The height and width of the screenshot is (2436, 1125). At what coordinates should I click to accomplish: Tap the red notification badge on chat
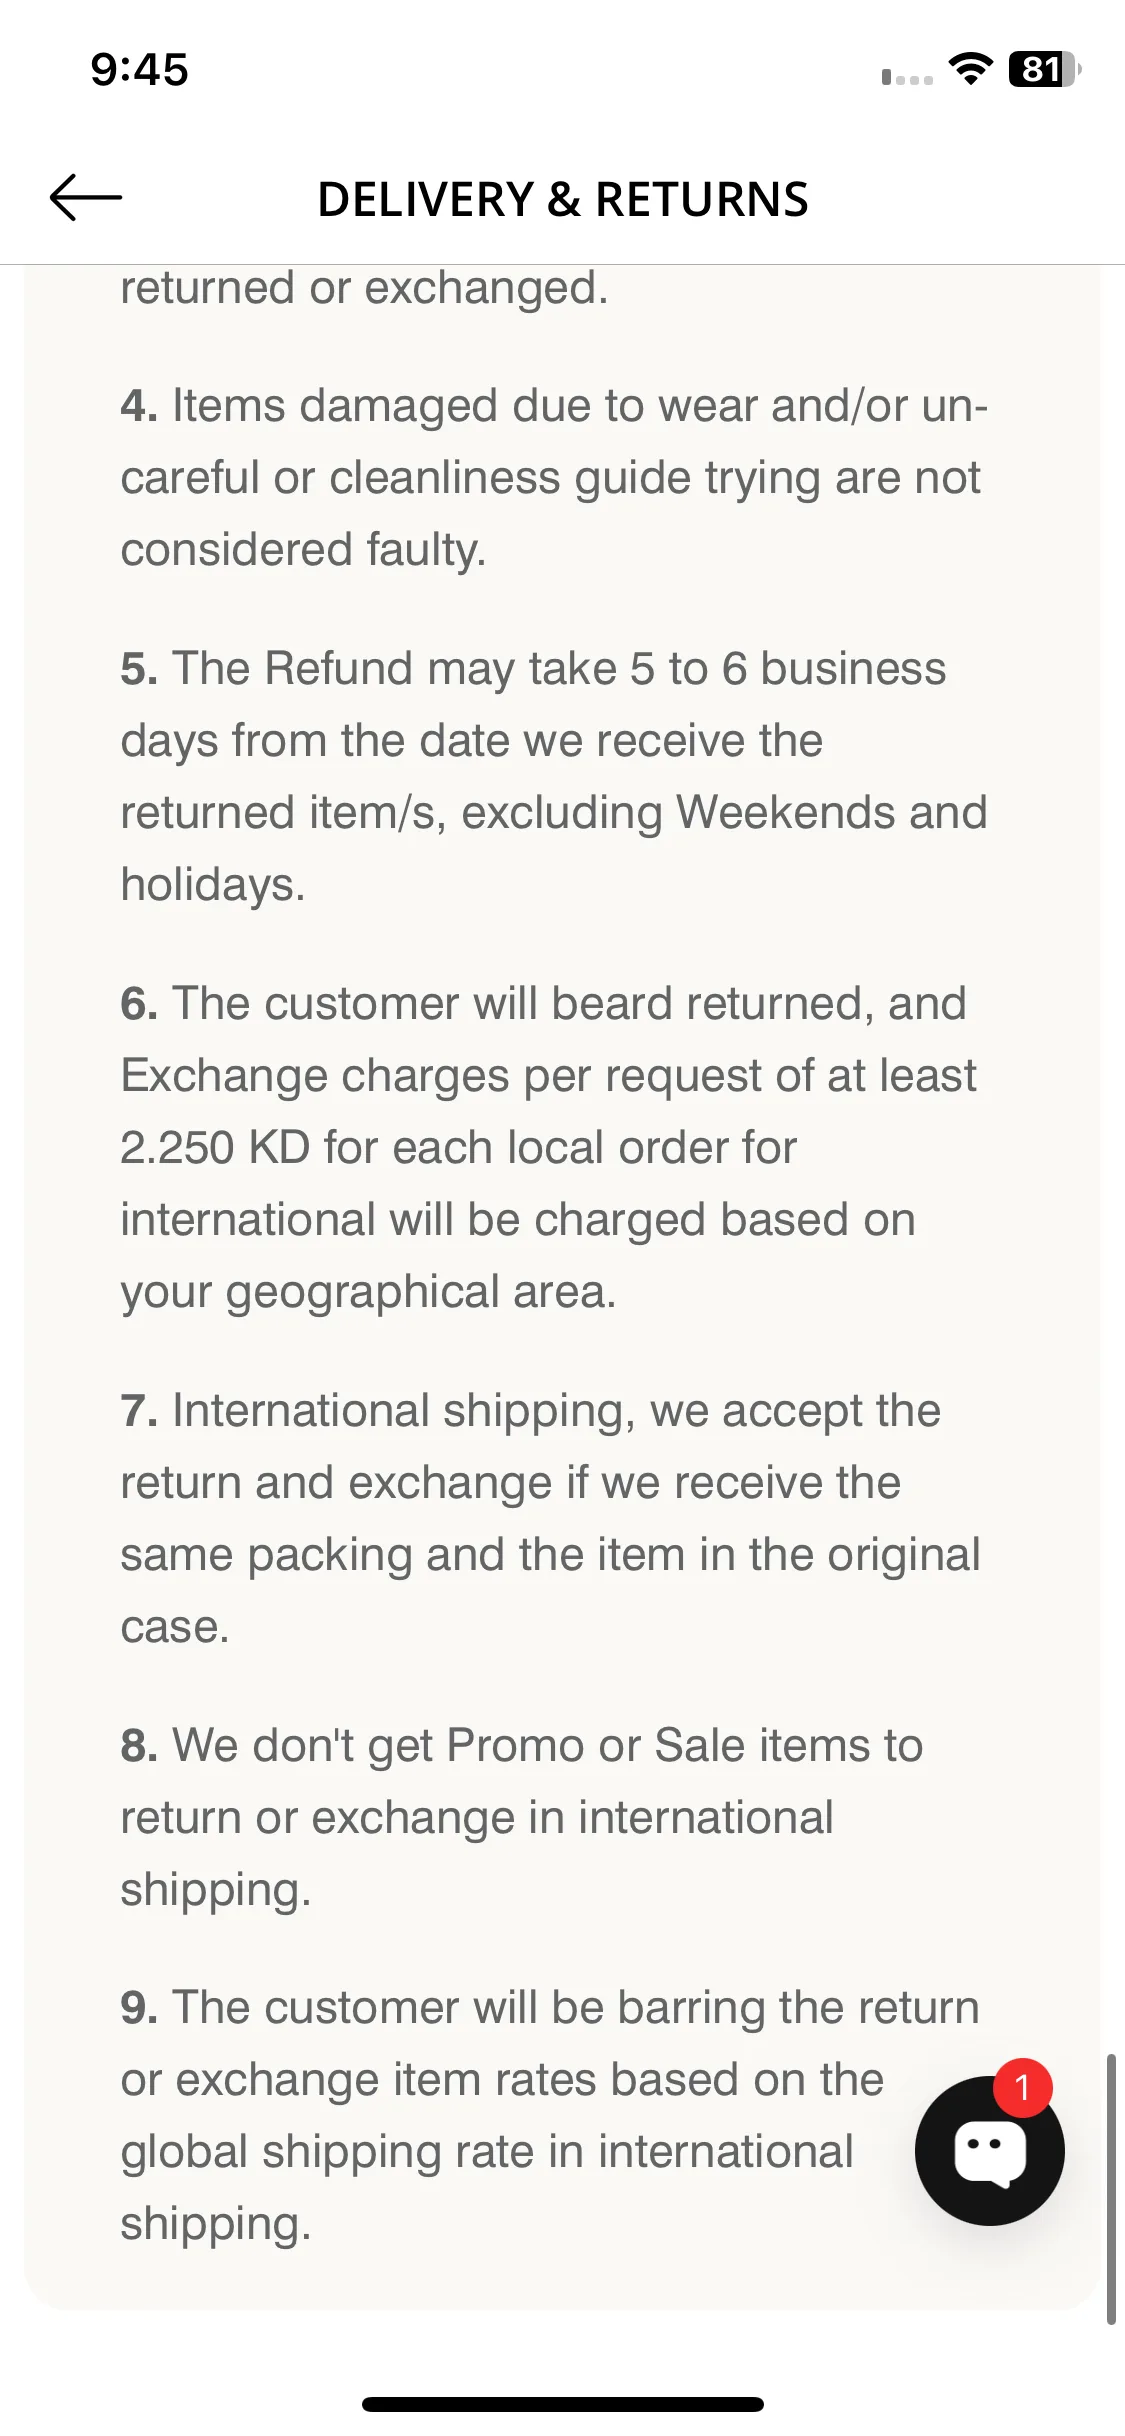coord(1022,2087)
